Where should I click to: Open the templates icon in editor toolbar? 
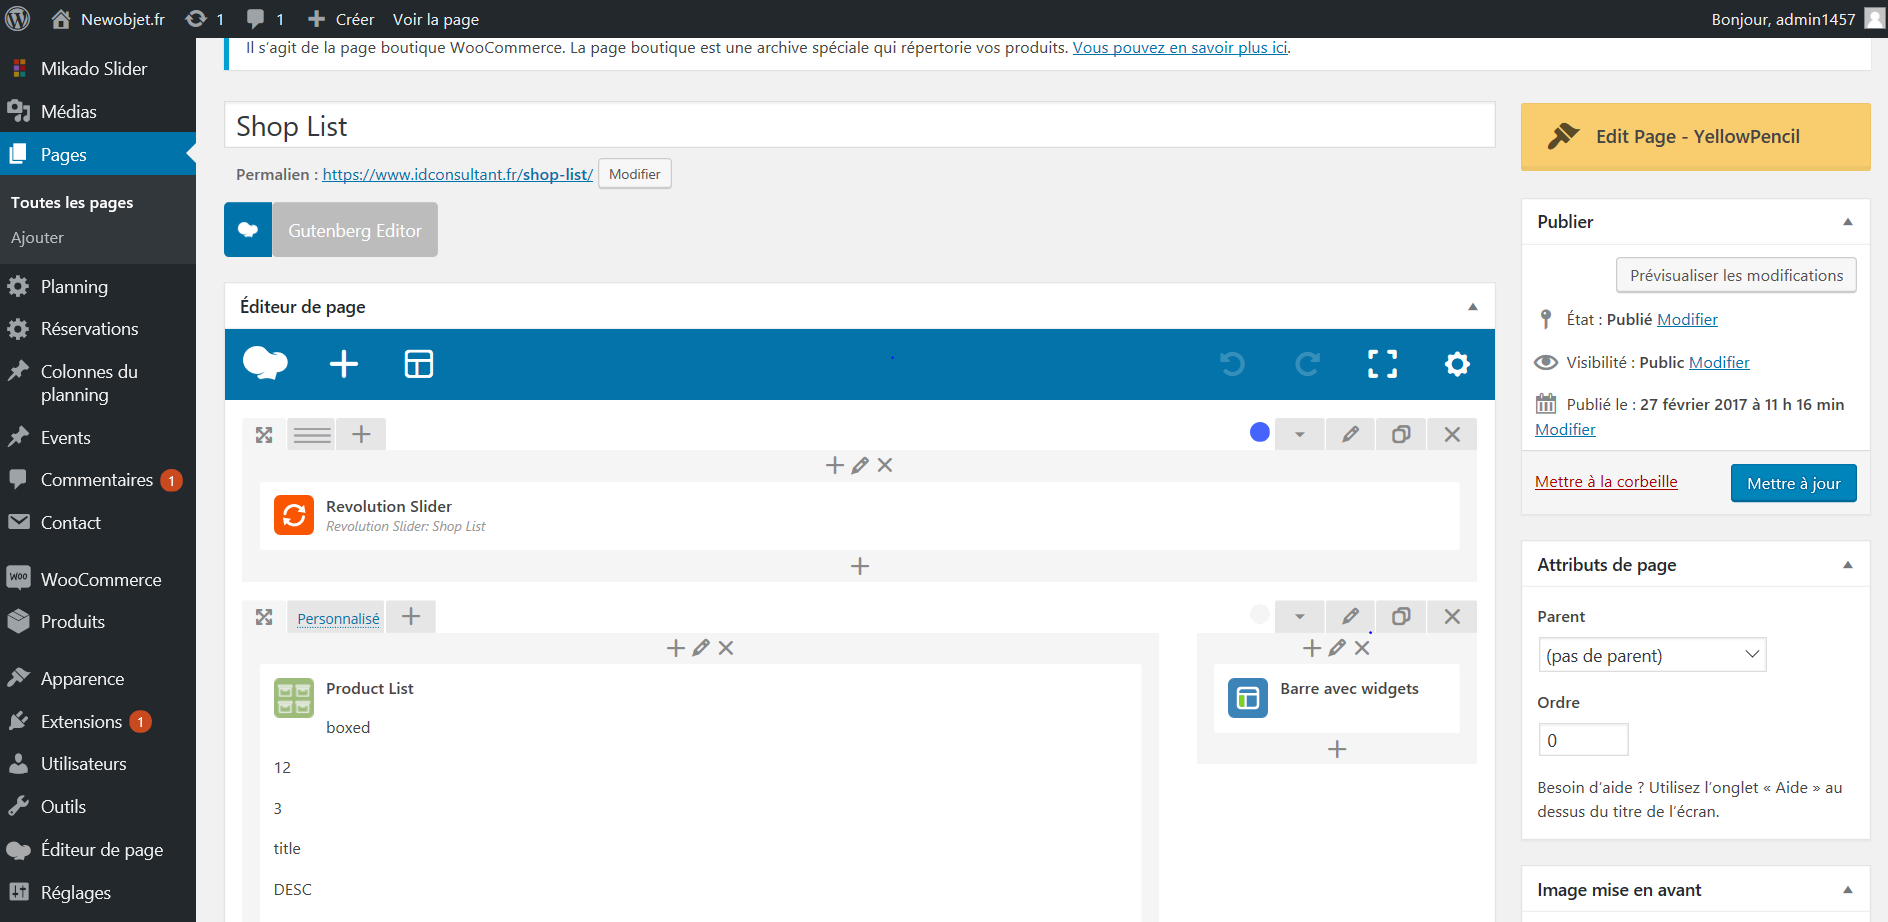pyautogui.click(x=418, y=364)
